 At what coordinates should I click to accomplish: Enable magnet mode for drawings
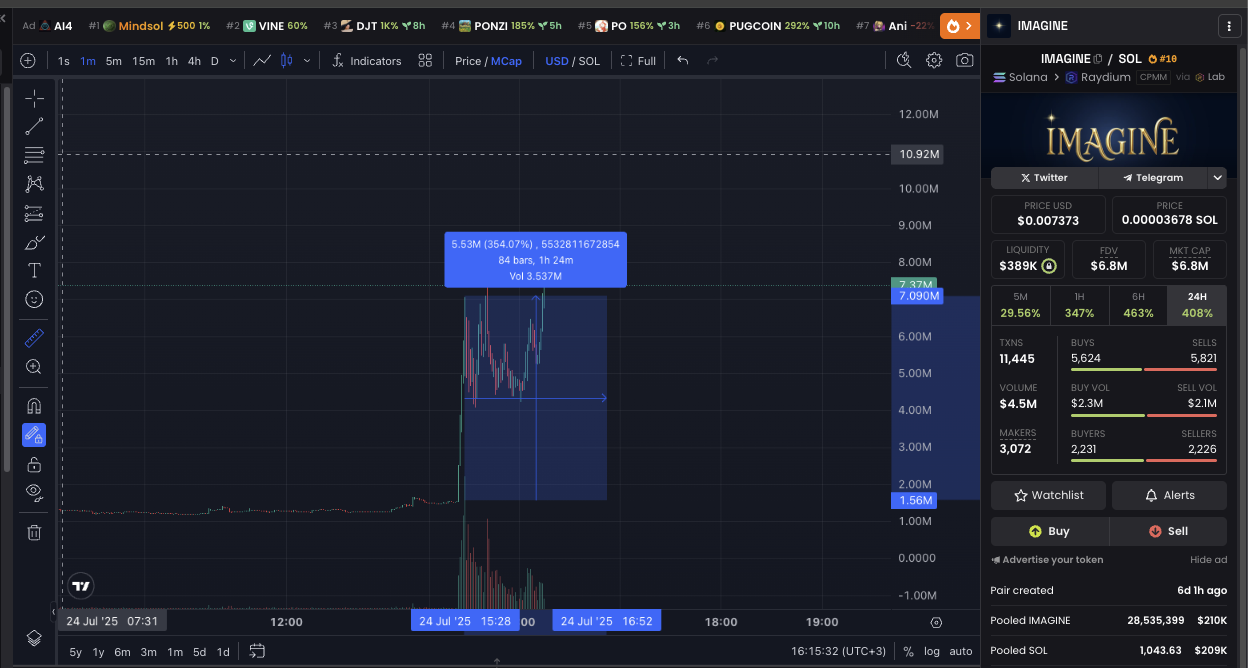[34, 405]
